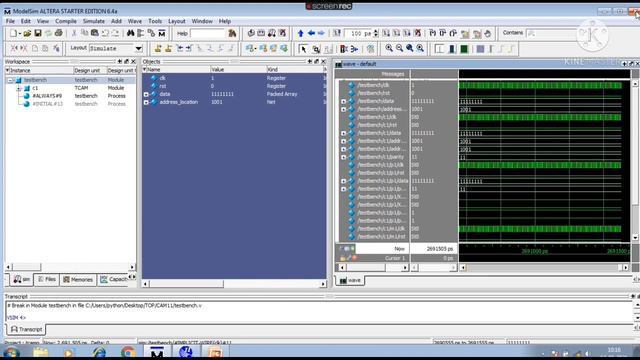Expand /testbench/c1/parity signal in wave
The width and height of the screenshot is (640, 360).
(343, 157)
